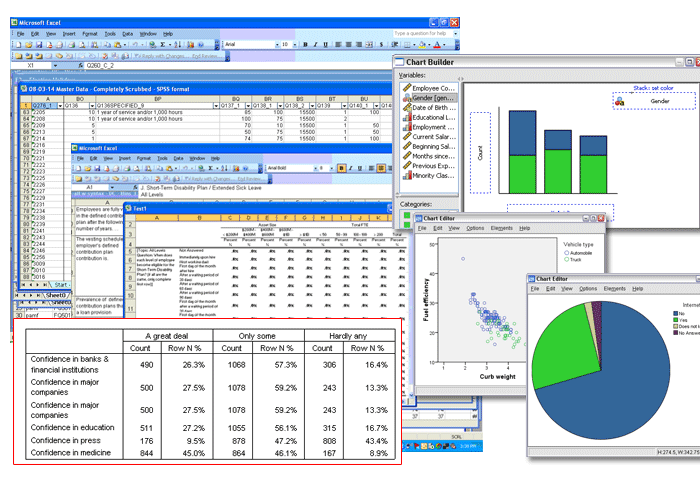Click the Save icon in Excel toolbar
This screenshot has width=700, height=480.
coord(37,45)
